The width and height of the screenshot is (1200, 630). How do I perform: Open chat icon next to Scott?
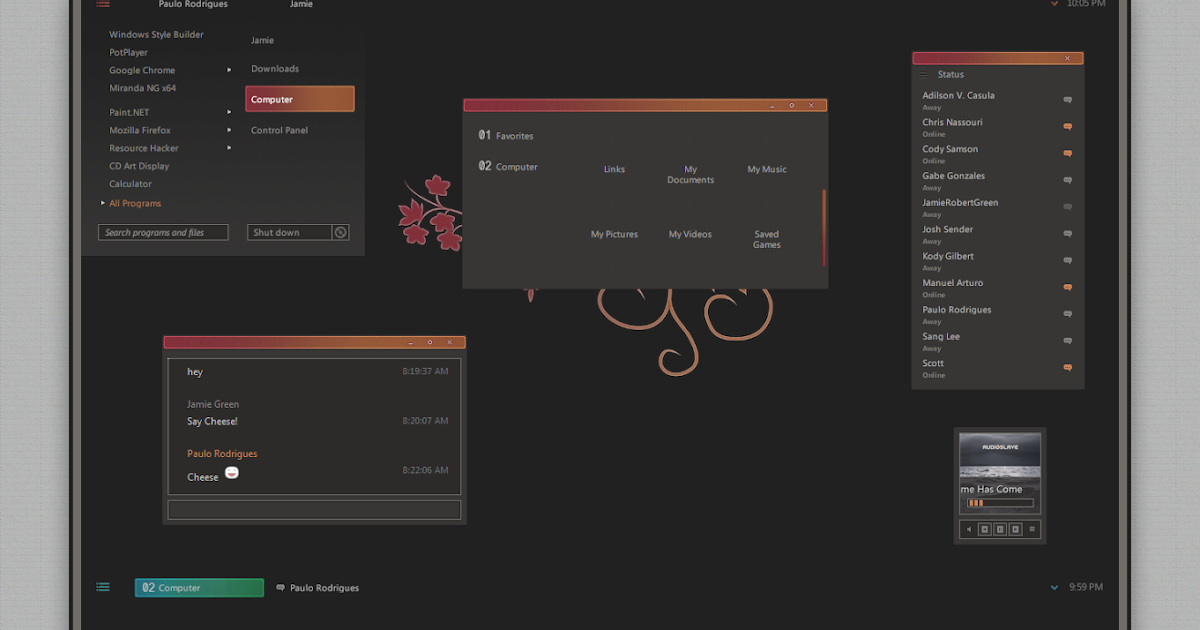pos(1068,368)
